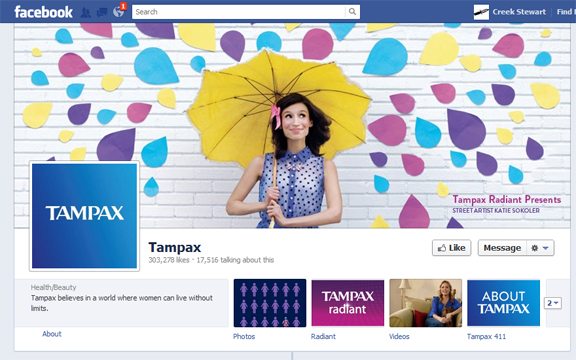Click the Health/Beauty category text

[53, 287]
